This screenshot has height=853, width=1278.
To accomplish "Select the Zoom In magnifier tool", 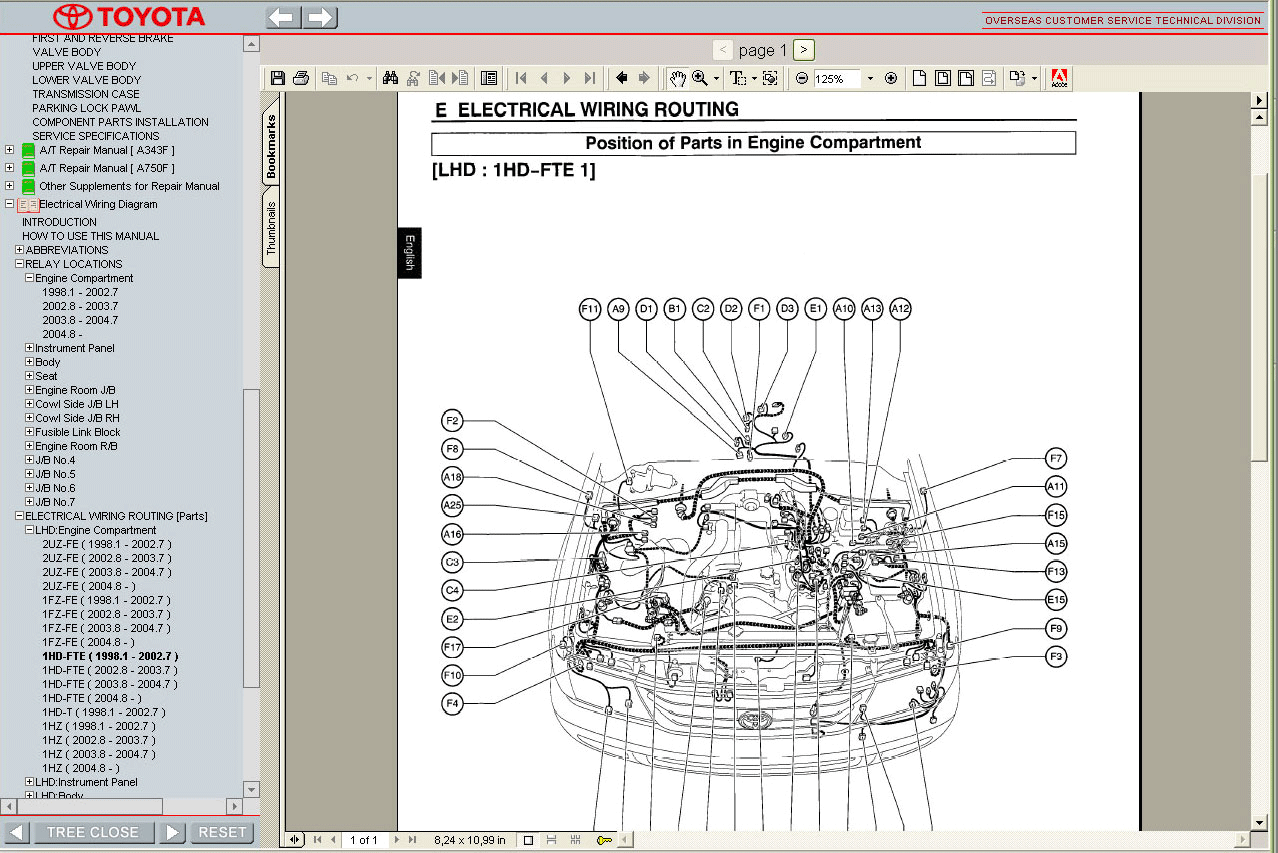I will click(700, 78).
